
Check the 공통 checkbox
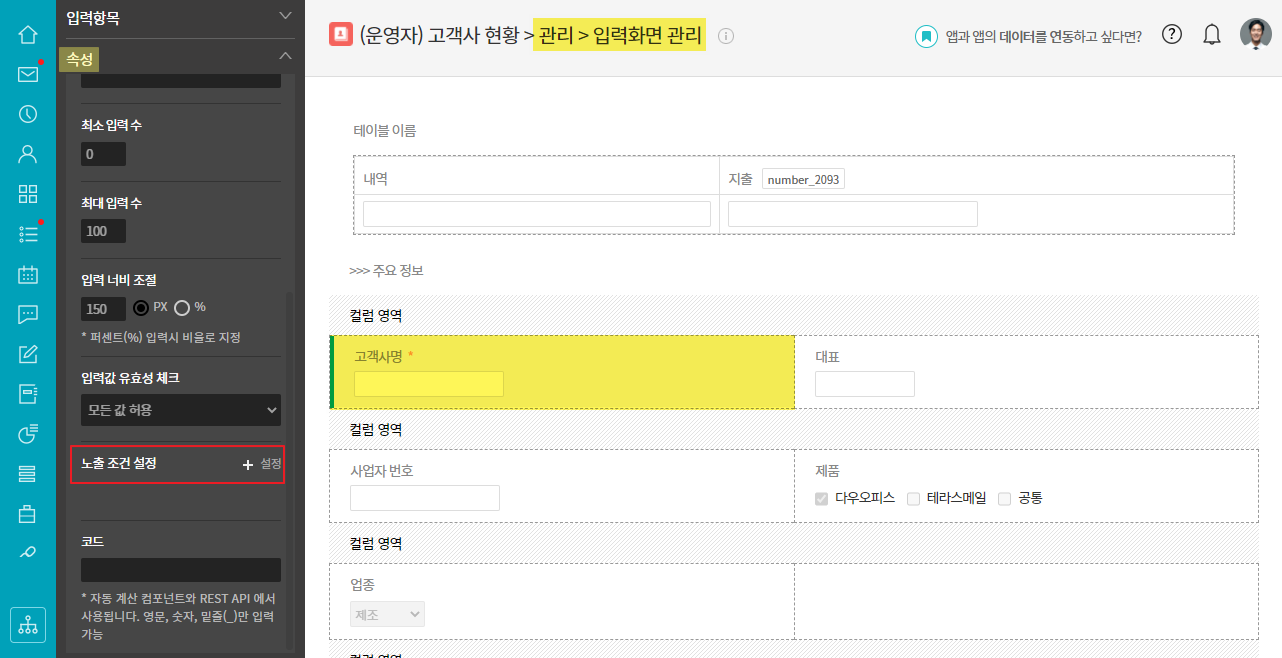pyautogui.click(x=1005, y=498)
